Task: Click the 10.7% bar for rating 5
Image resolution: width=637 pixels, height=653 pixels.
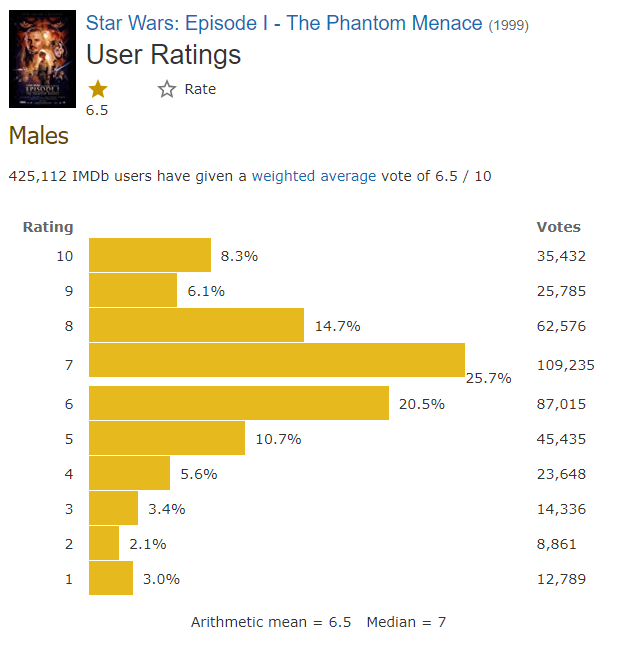Action: [167, 438]
